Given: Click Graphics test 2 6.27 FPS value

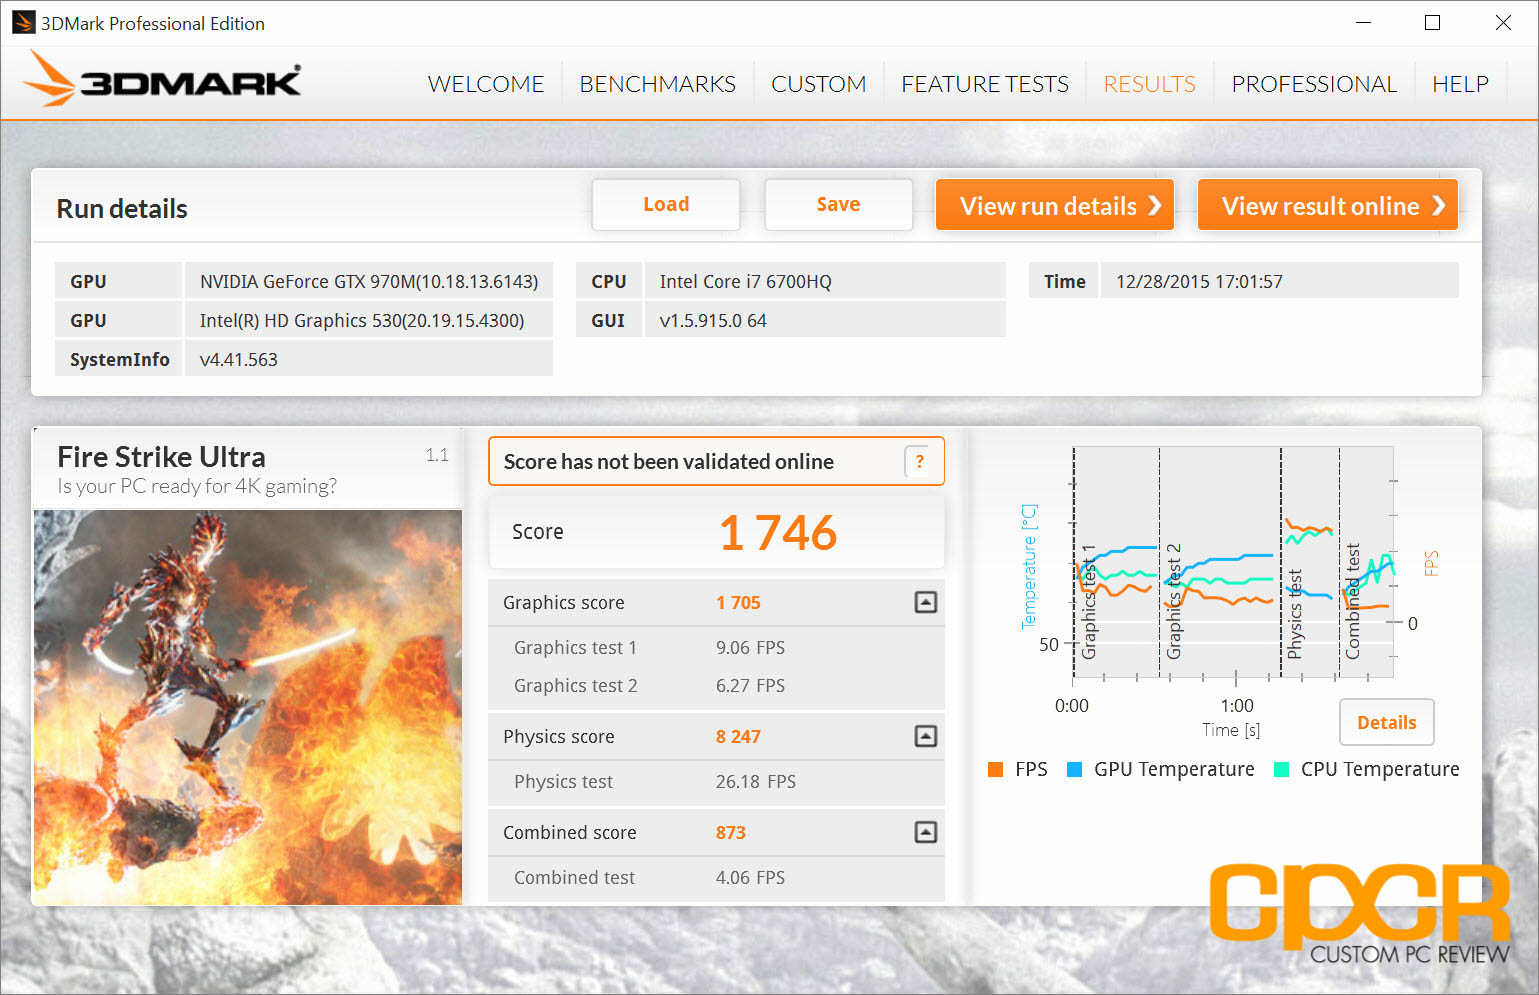Looking at the screenshot, I should pyautogui.click(x=750, y=686).
